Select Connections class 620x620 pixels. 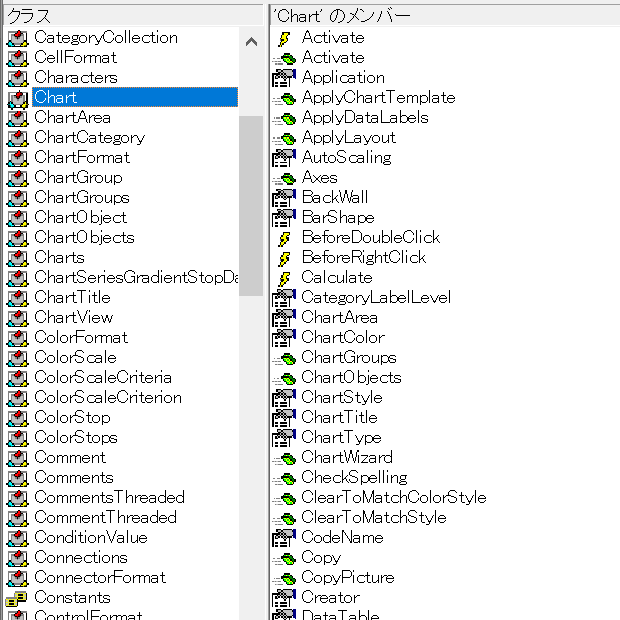pyautogui.click(x=81, y=558)
